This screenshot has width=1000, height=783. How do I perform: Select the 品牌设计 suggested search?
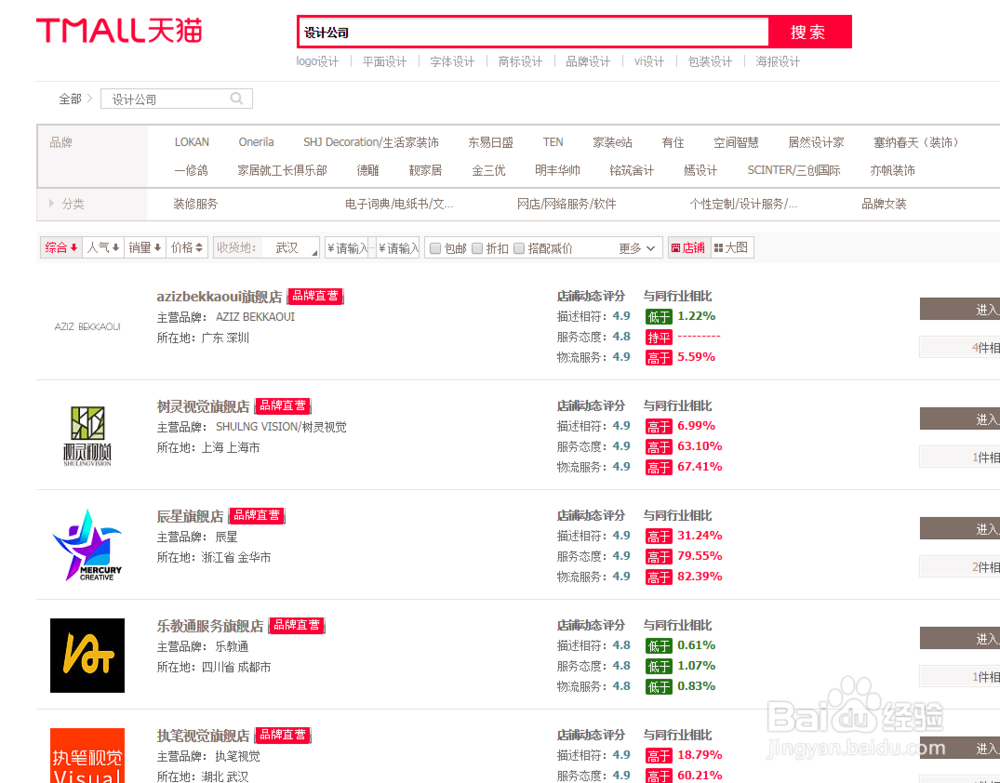(587, 61)
